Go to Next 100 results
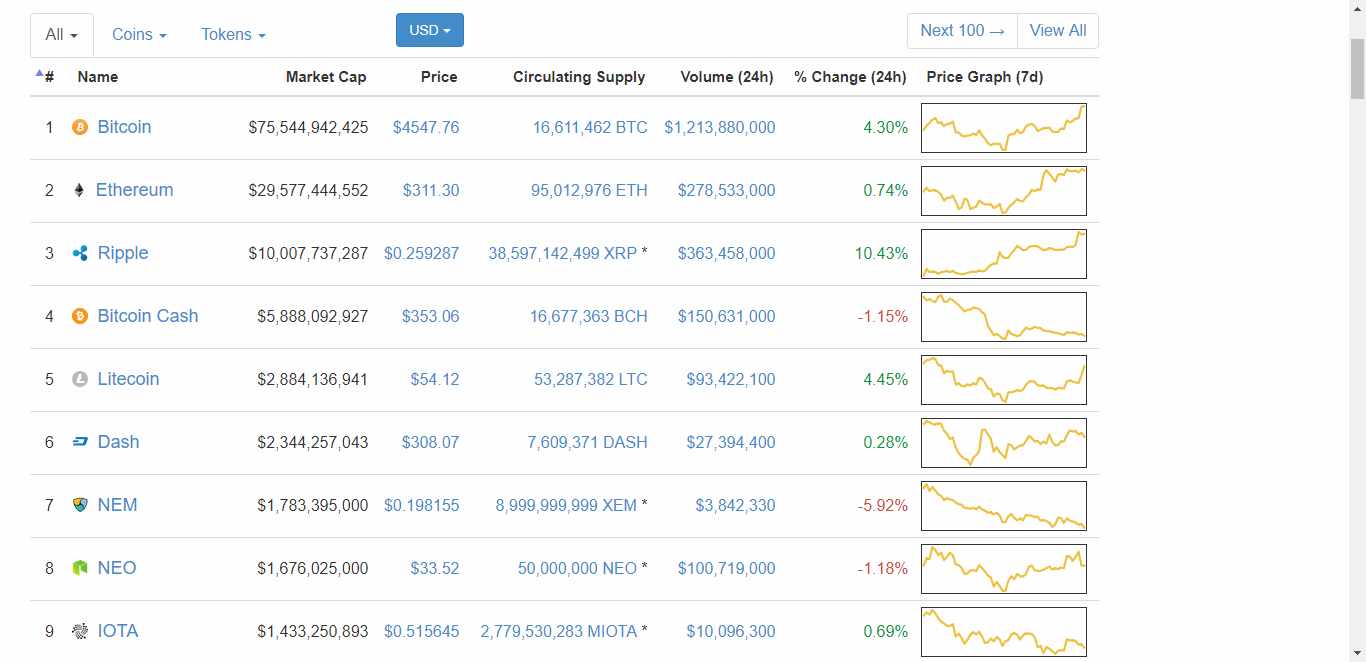1366x662 pixels. click(x=962, y=31)
